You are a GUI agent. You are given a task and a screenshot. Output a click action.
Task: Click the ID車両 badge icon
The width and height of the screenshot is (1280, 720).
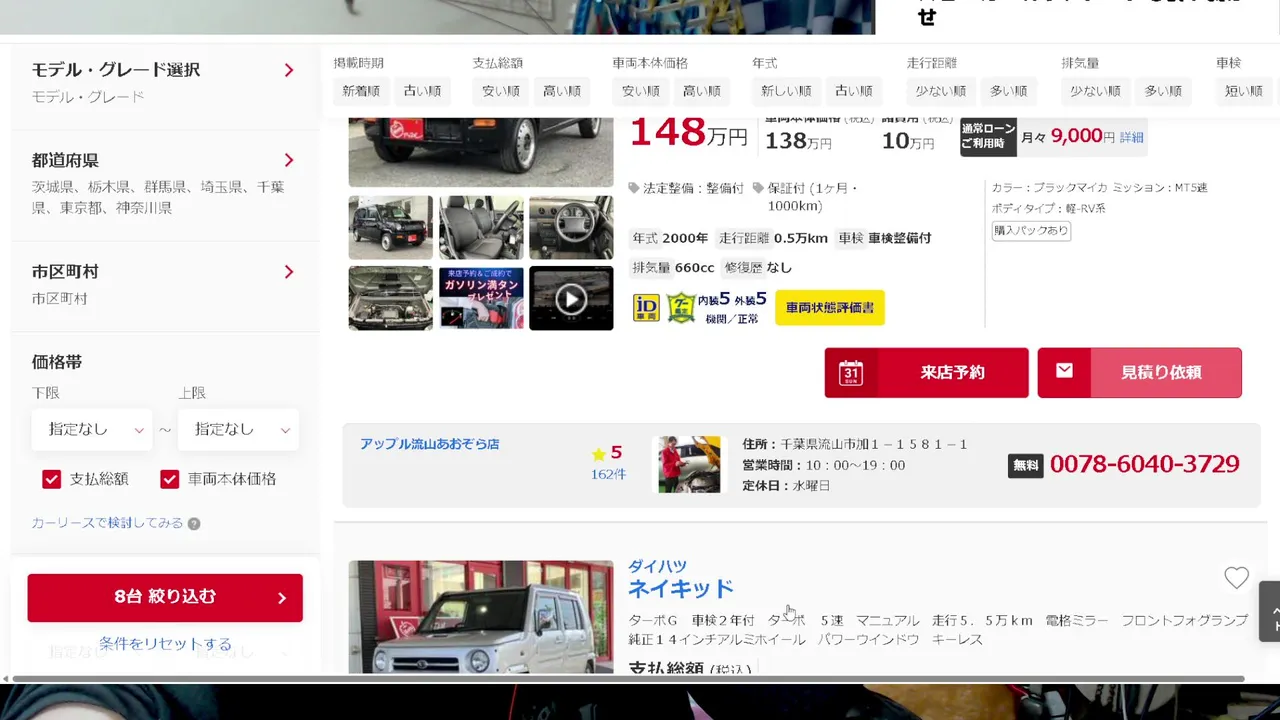646,307
